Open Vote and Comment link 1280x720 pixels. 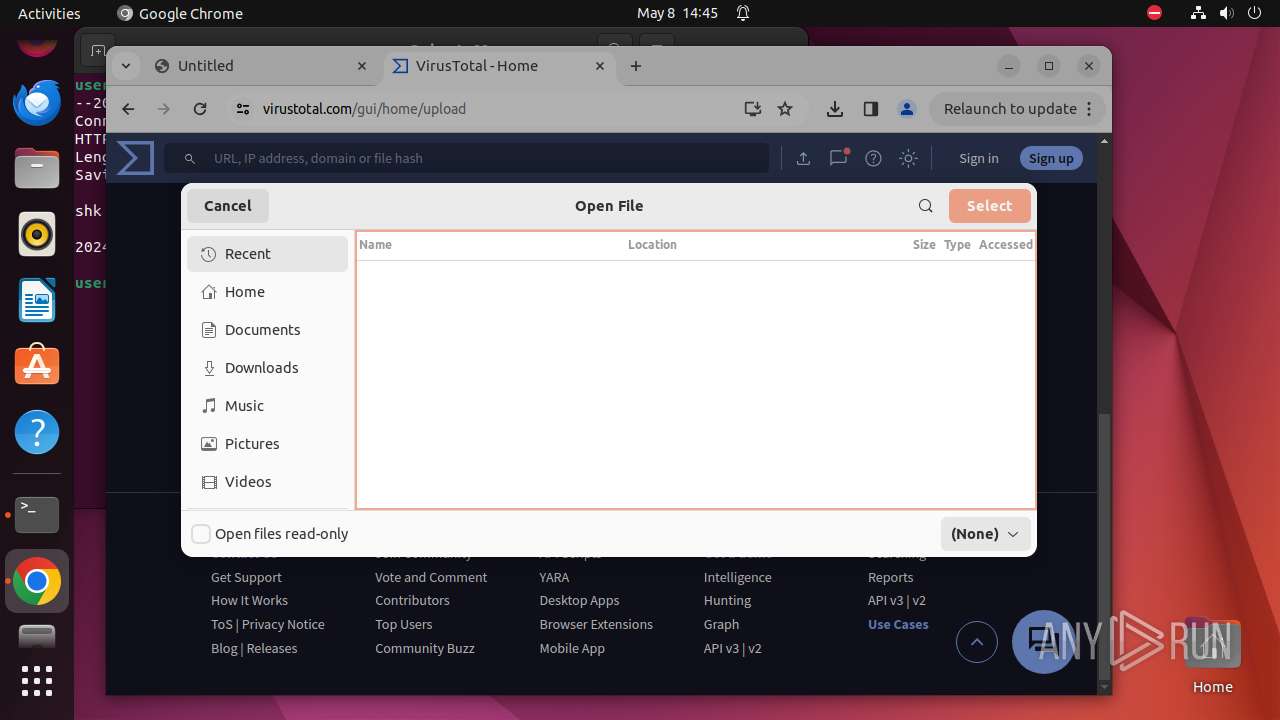(431, 577)
